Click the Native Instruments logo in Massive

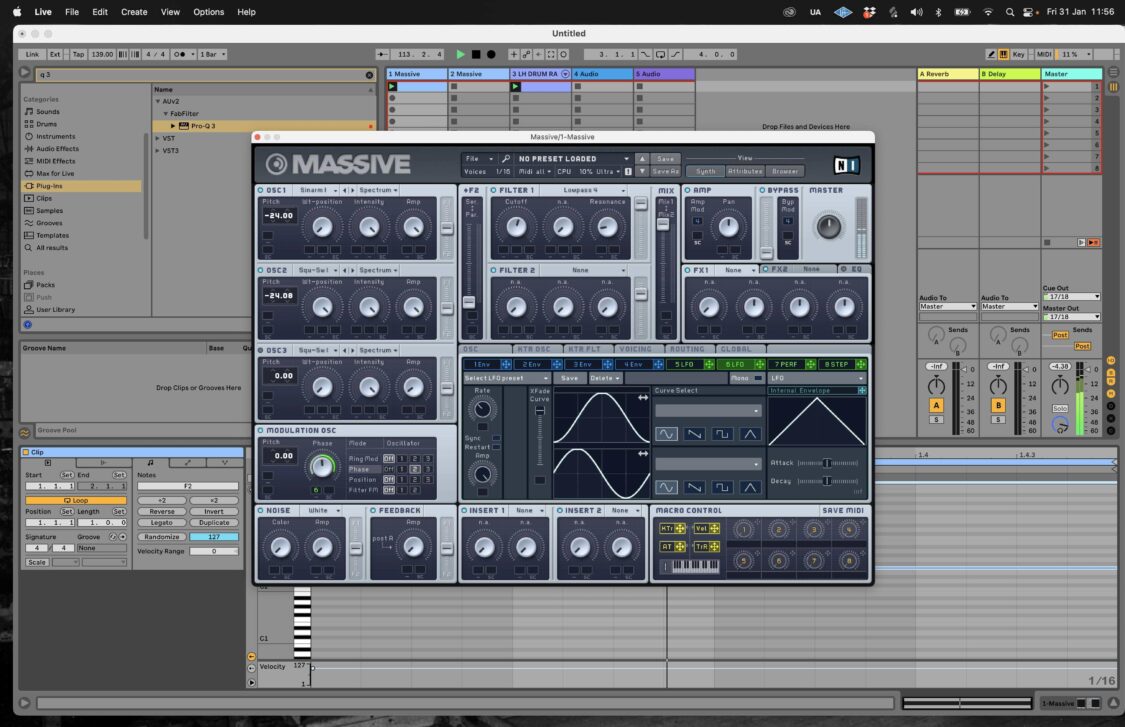pyautogui.click(x=846, y=165)
